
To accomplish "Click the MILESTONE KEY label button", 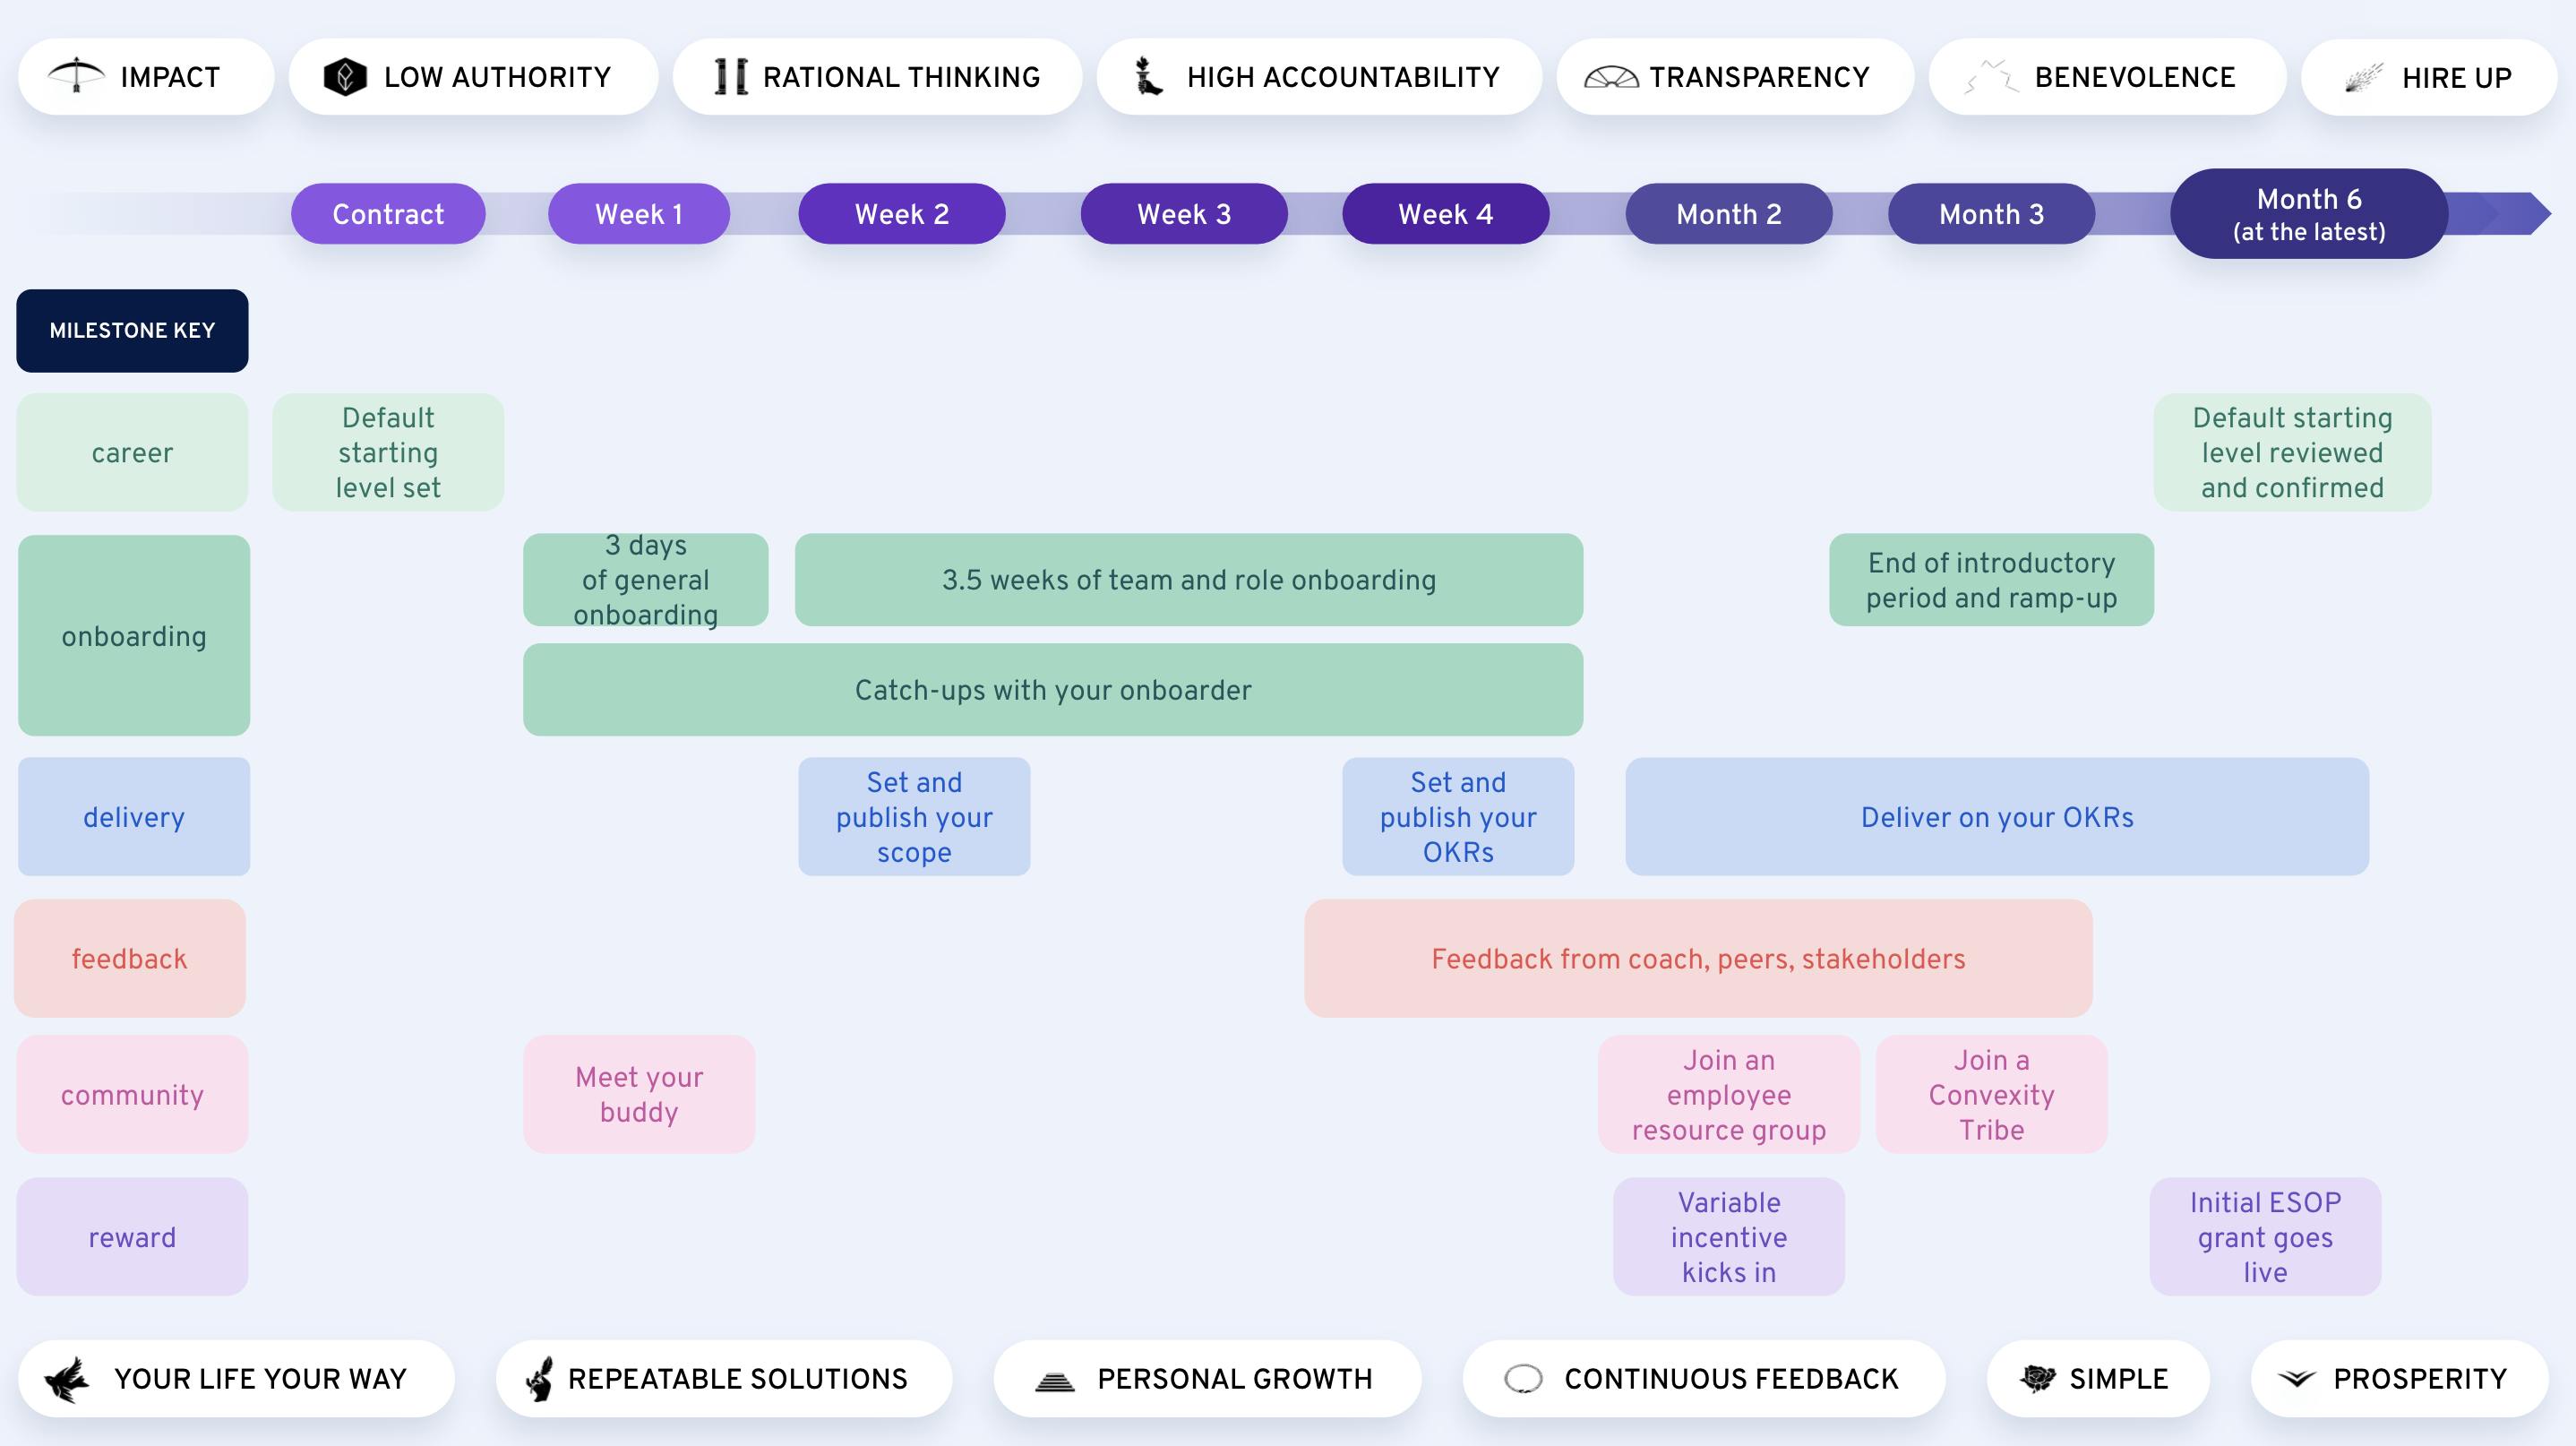I will [133, 329].
